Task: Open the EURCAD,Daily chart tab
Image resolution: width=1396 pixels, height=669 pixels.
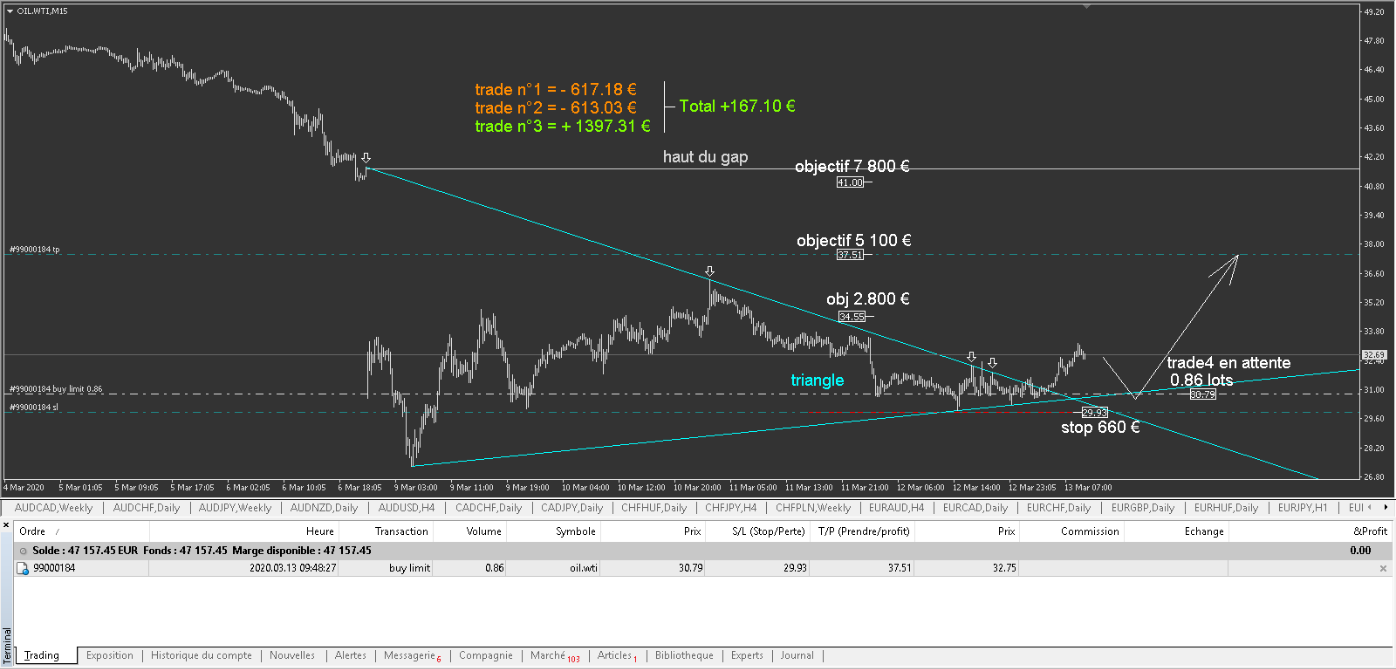Action: pos(975,508)
